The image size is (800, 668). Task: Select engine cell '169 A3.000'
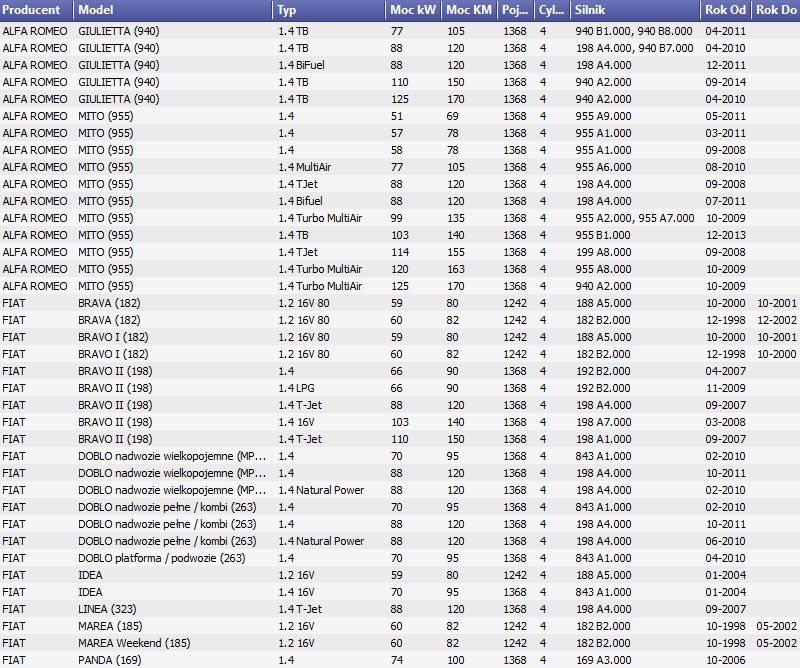(603, 660)
